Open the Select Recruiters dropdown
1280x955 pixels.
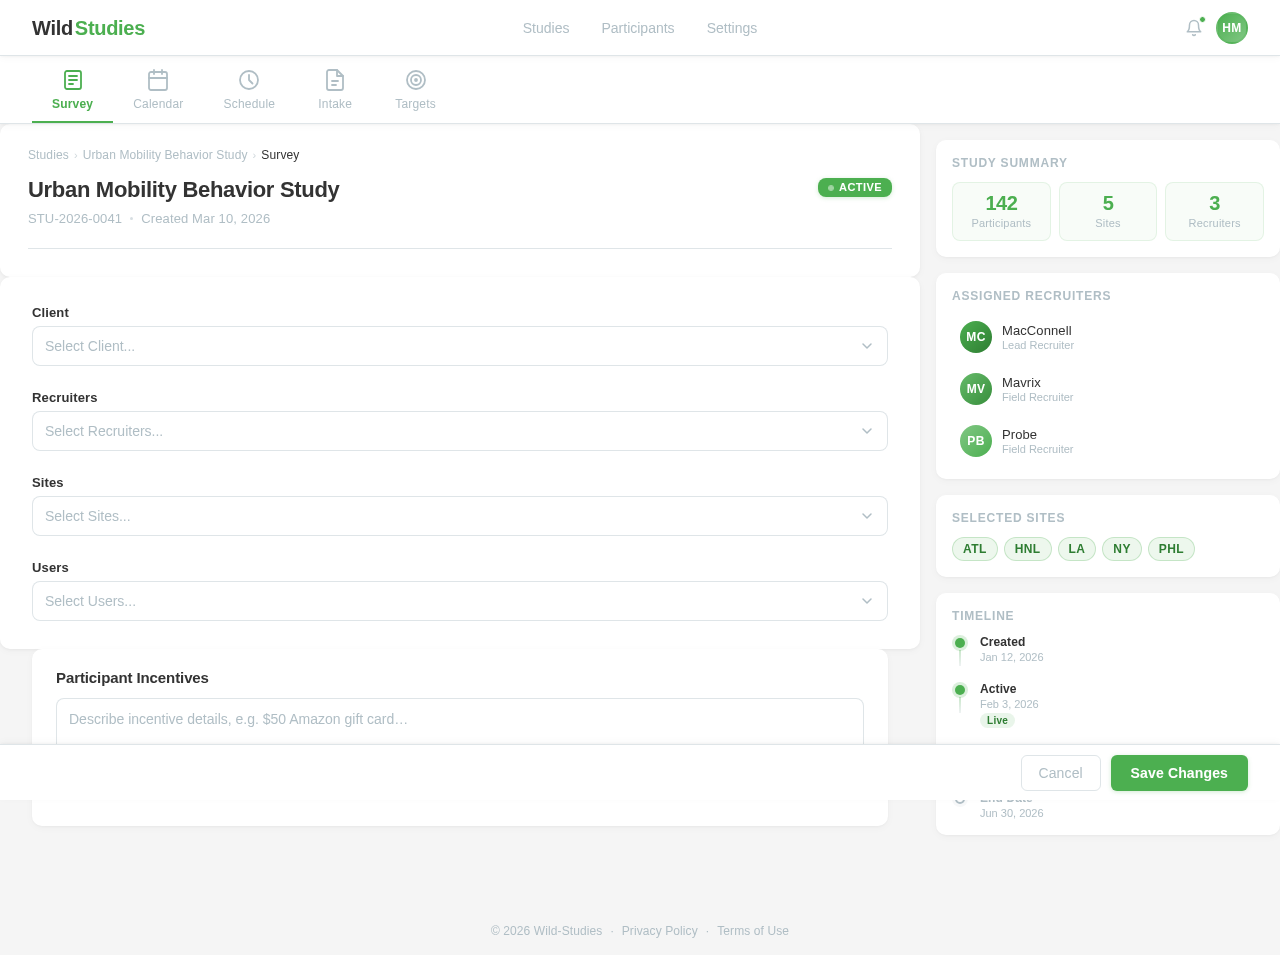pyautogui.click(x=459, y=431)
